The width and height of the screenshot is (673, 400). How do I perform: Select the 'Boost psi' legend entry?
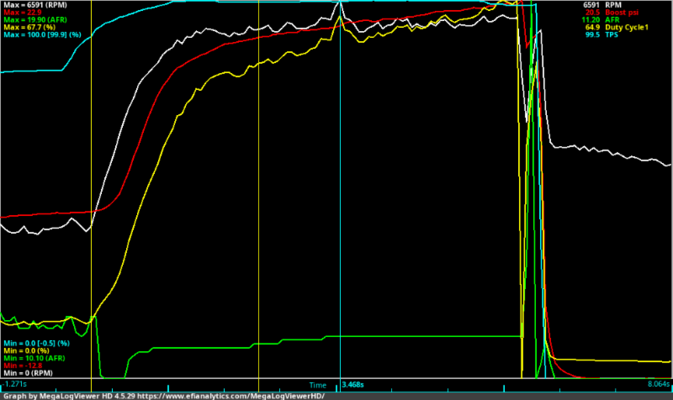click(621, 12)
